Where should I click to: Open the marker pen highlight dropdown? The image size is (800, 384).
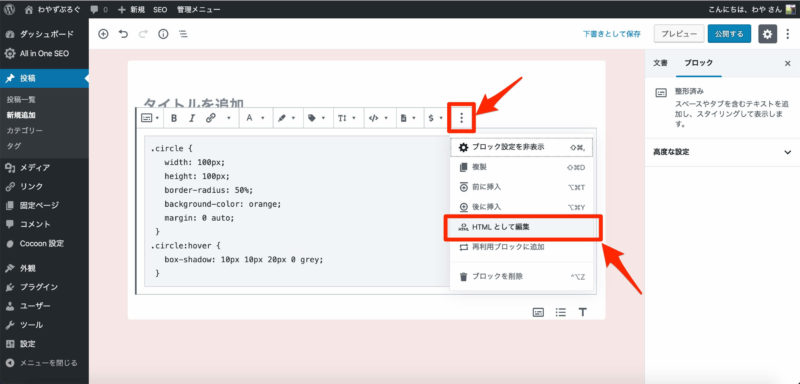click(288, 118)
